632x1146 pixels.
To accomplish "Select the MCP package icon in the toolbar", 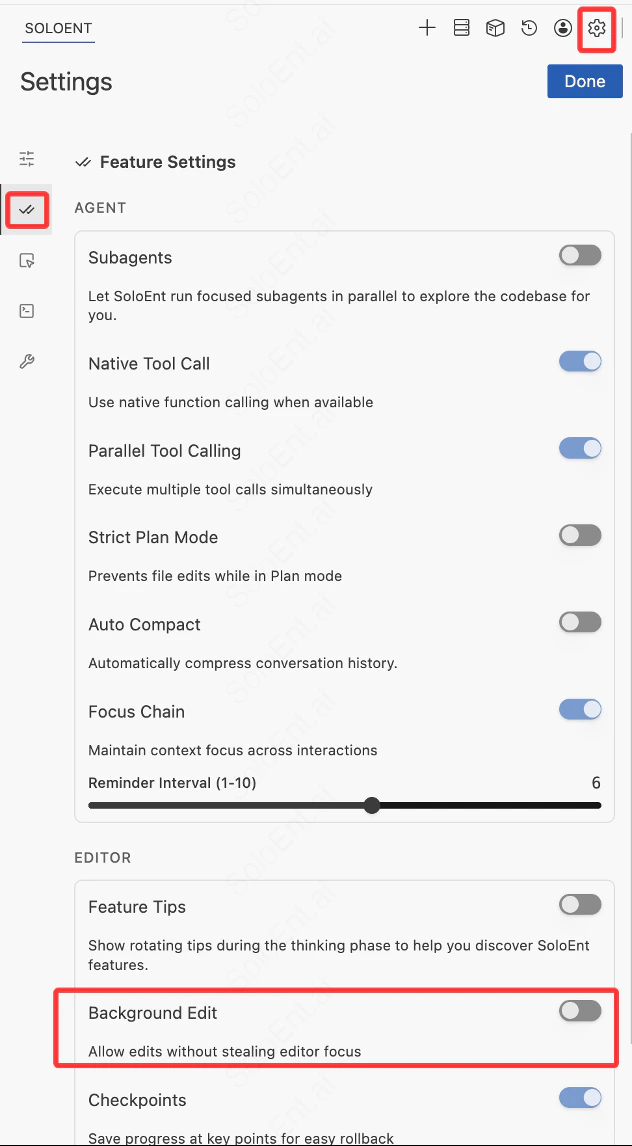I will pyautogui.click(x=495, y=28).
